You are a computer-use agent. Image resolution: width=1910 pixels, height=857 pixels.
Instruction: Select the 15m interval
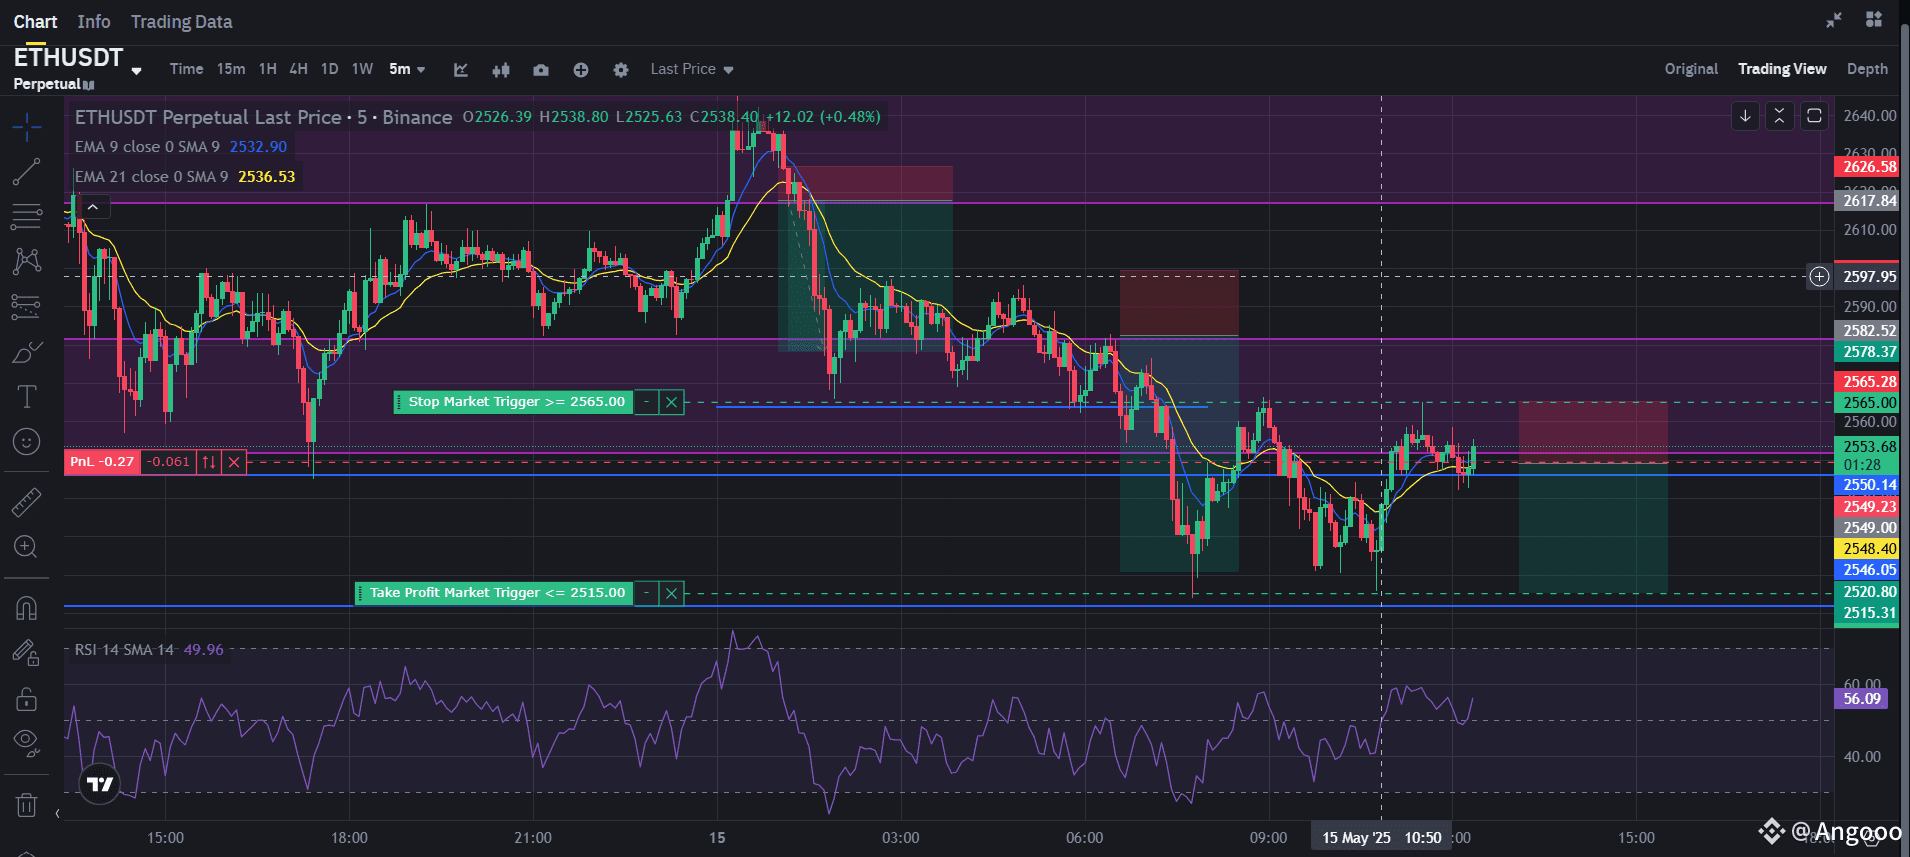tap(231, 69)
